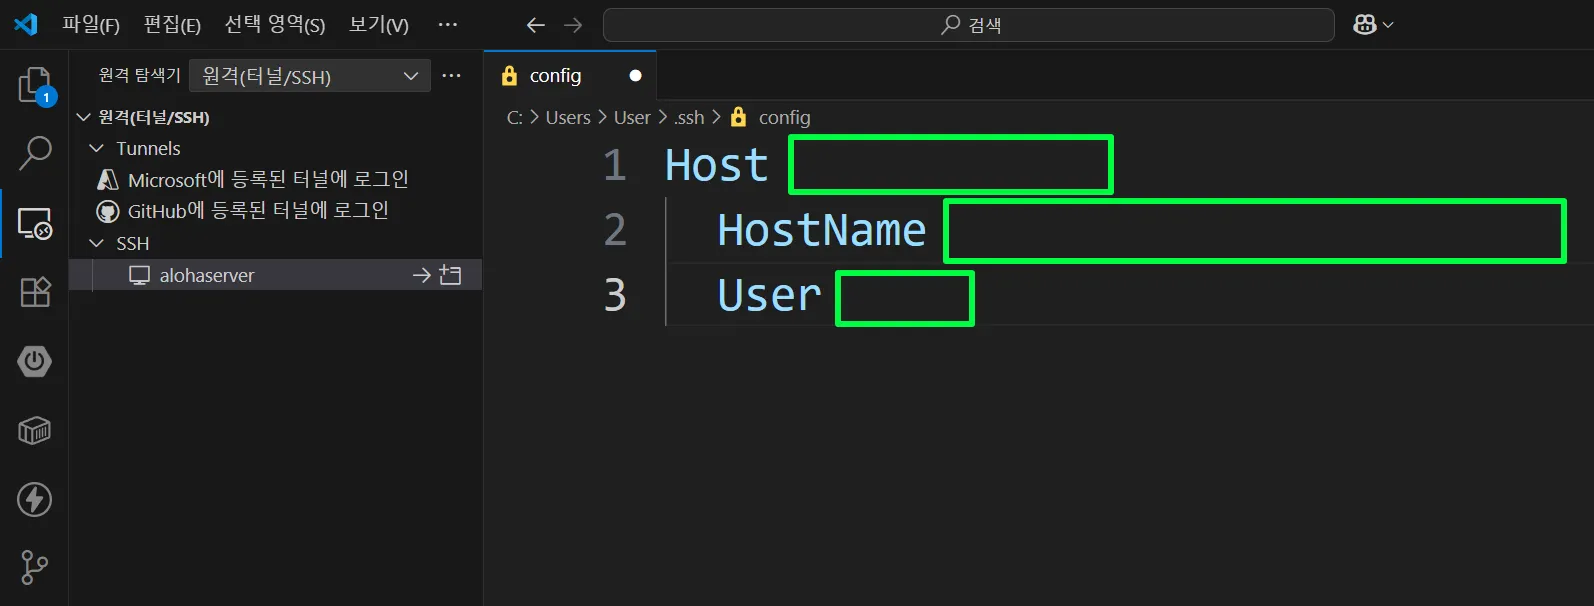This screenshot has height=606, width=1594.
Task: Click the lock icon on config tab
Action: (x=509, y=76)
